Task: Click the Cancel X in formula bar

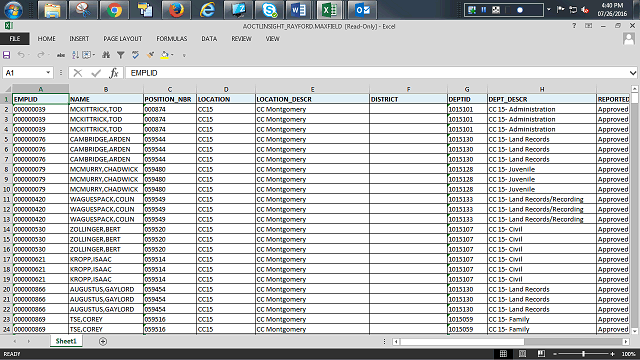Action: pyautogui.click(x=78, y=73)
